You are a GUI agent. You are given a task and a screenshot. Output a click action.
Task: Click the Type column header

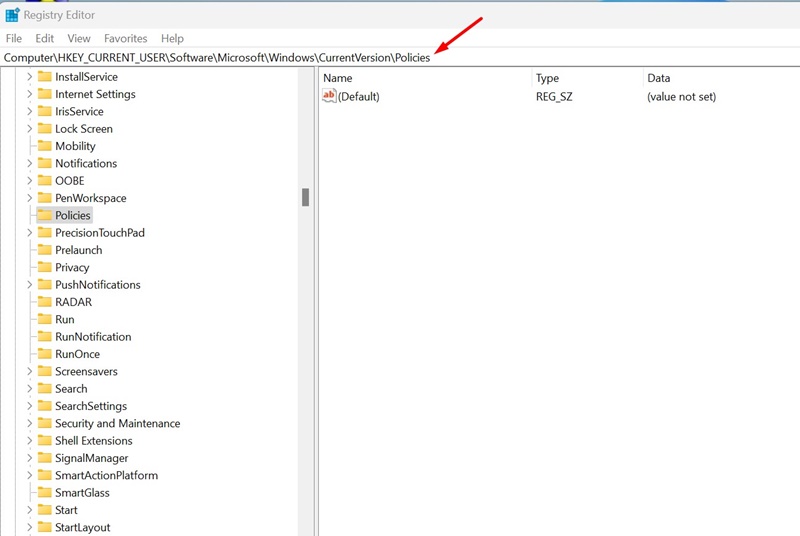[x=547, y=78]
